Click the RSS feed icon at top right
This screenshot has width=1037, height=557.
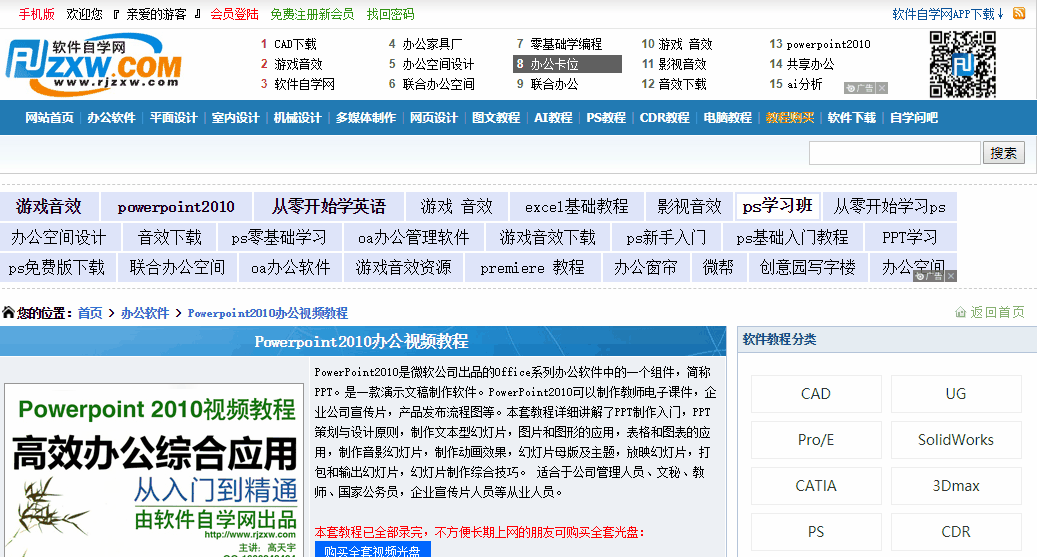pyautogui.click(x=1019, y=13)
